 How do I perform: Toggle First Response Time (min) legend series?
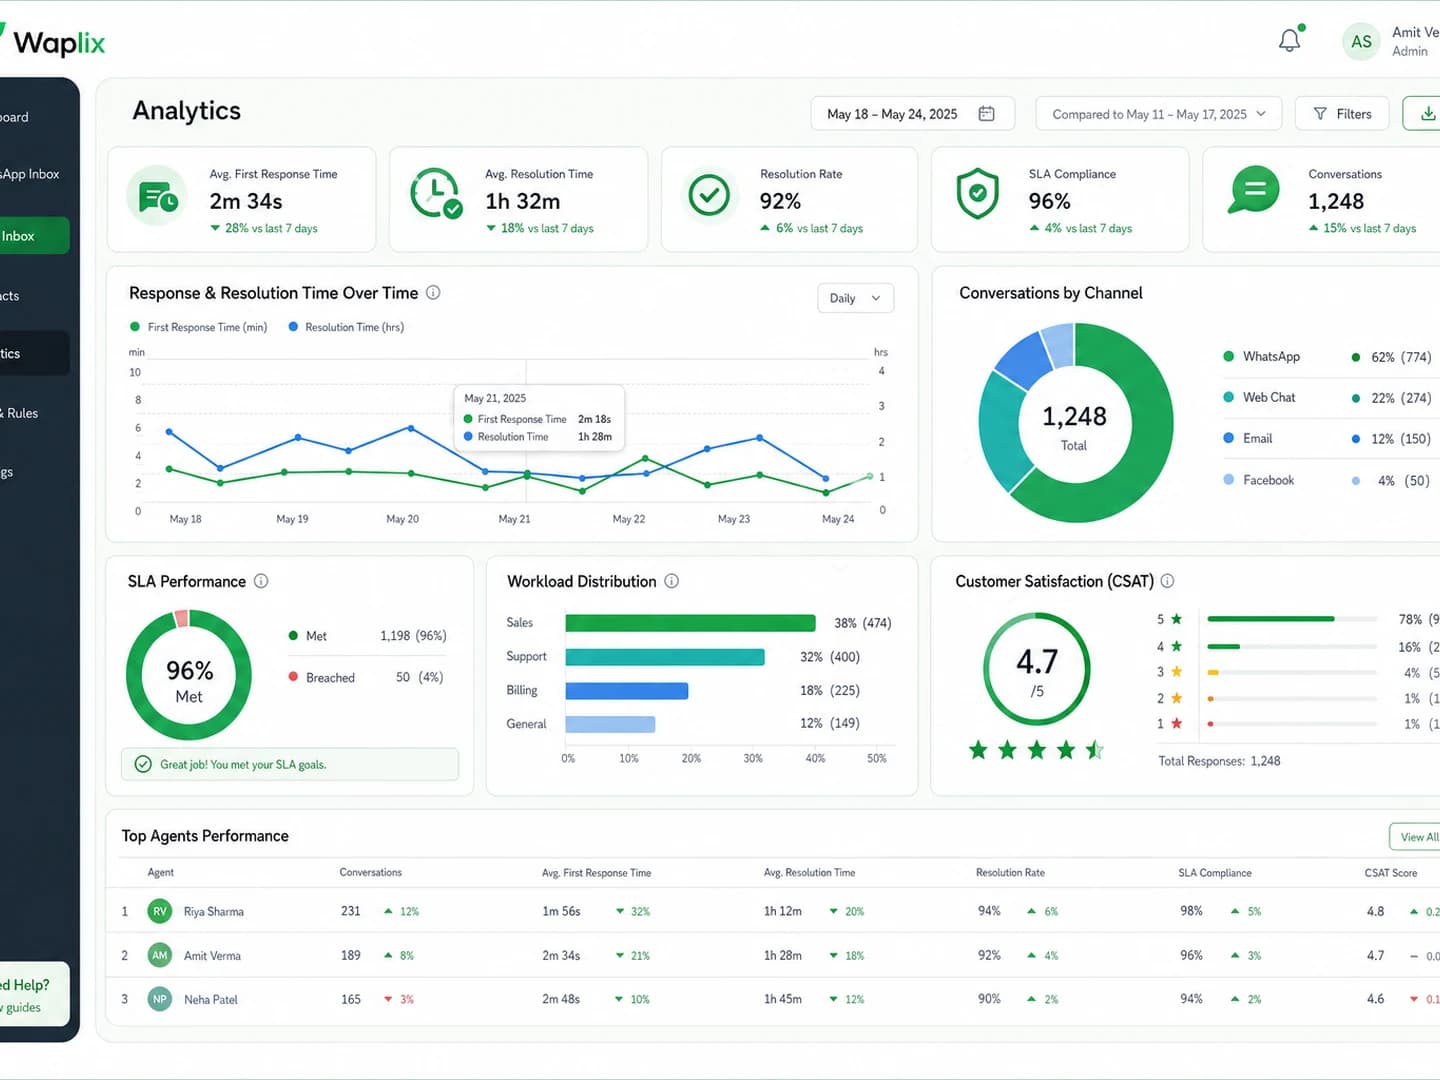(x=199, y=327)
